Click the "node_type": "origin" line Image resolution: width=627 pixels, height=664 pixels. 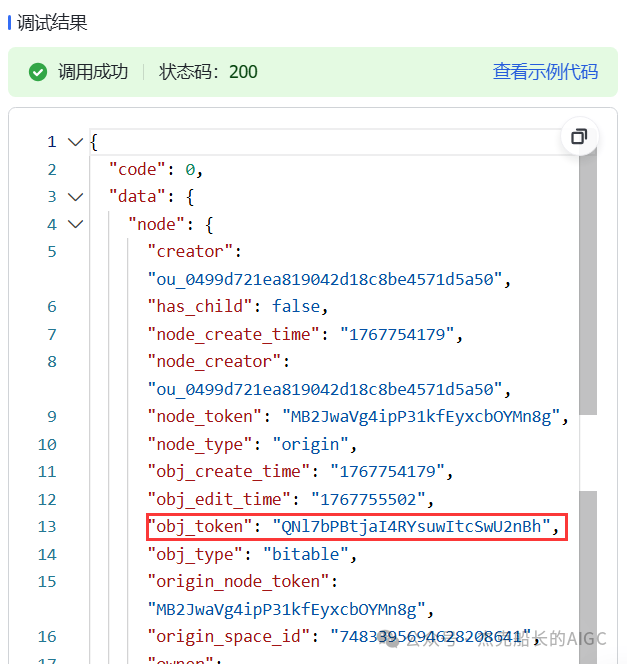(x=252, y=445)
